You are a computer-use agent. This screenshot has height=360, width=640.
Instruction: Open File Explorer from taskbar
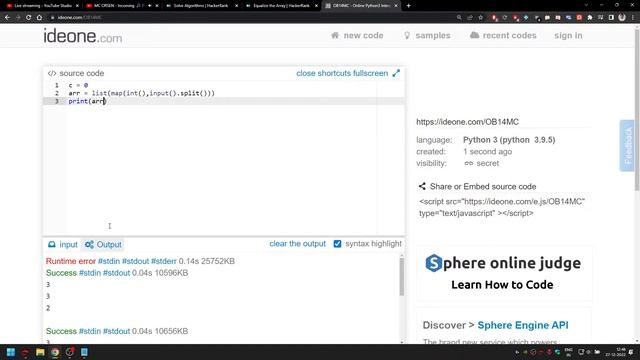click(40, 352)
